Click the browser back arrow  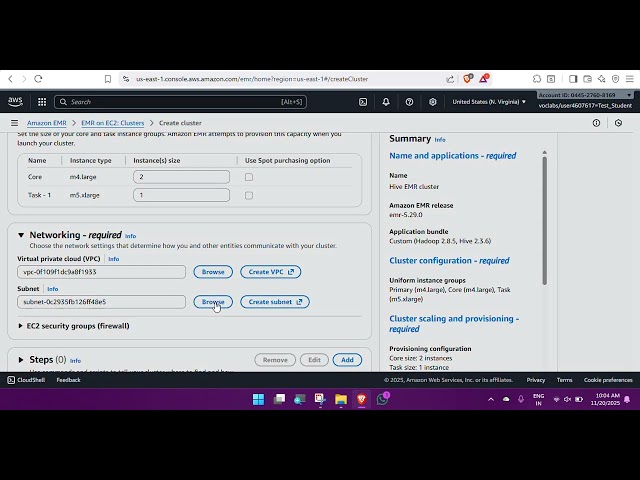(x=11, y=79)
